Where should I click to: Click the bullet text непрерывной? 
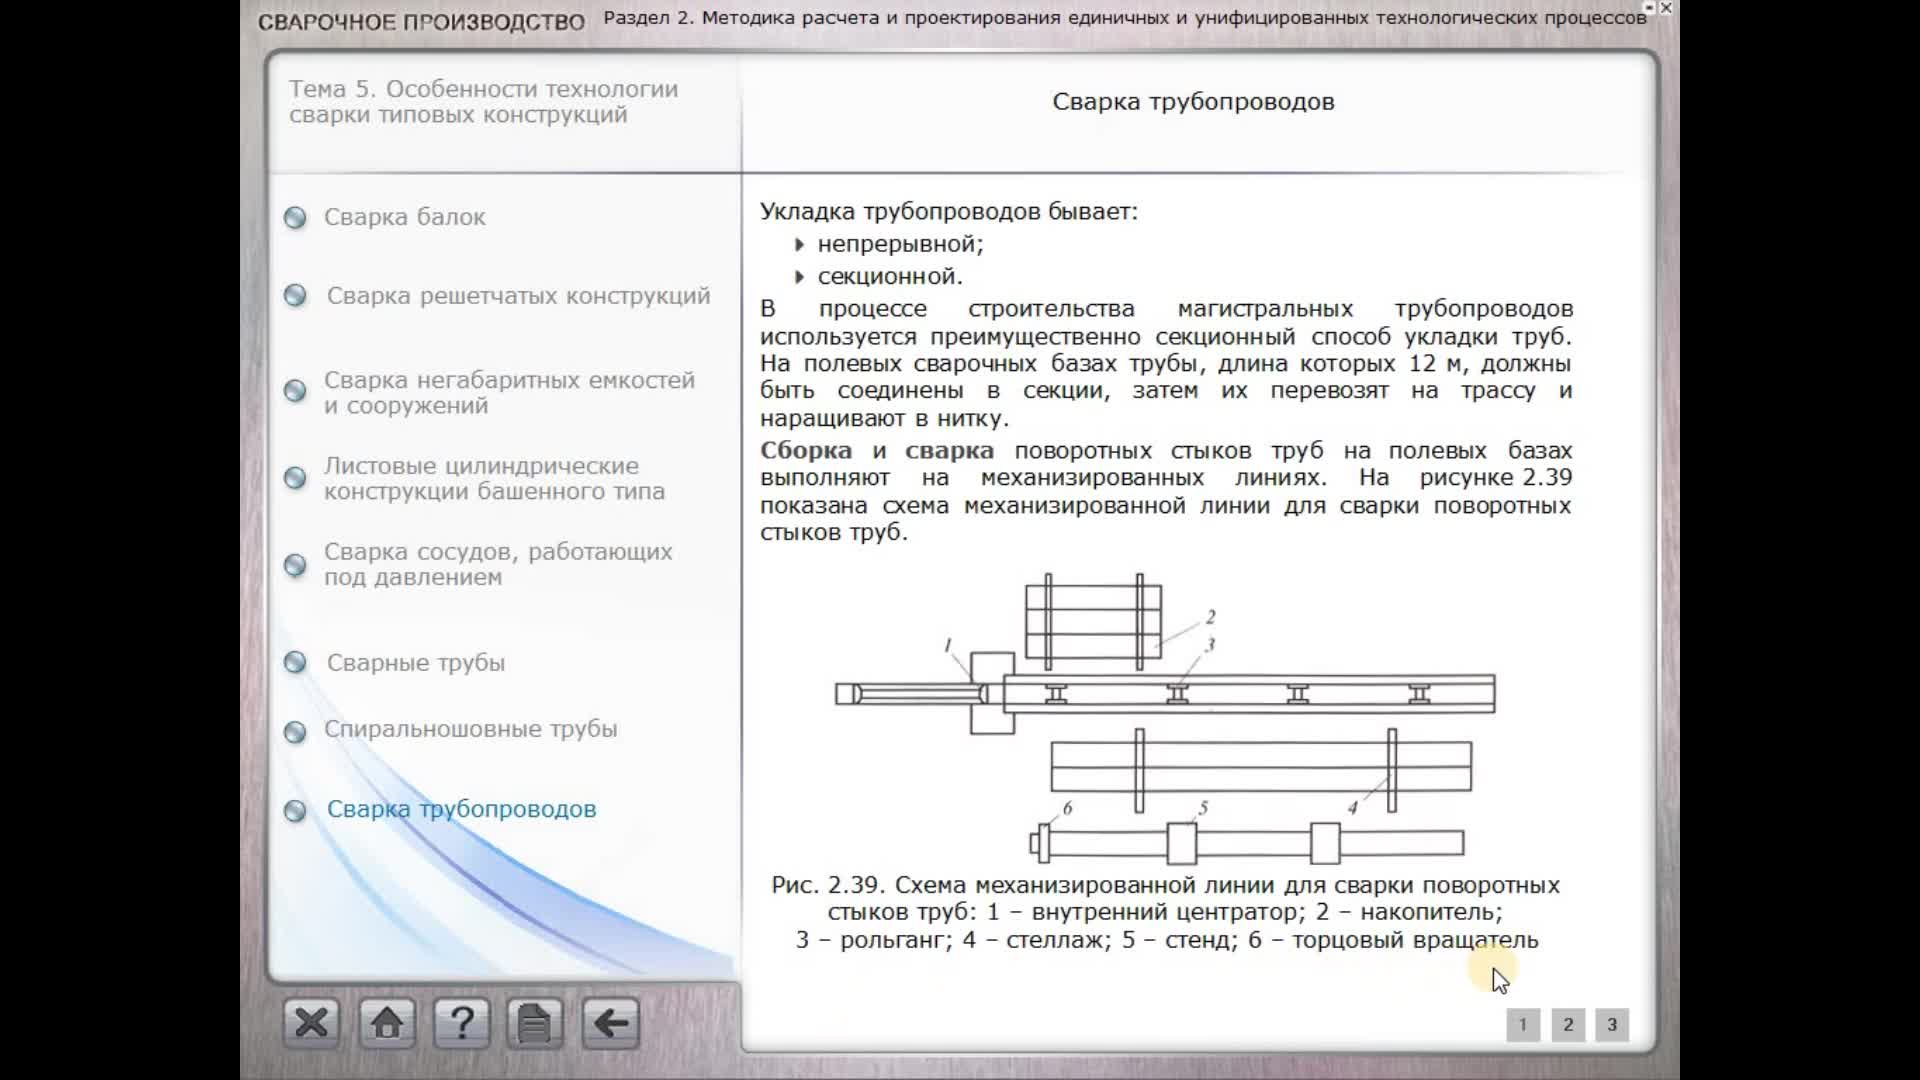coord(900,244)
